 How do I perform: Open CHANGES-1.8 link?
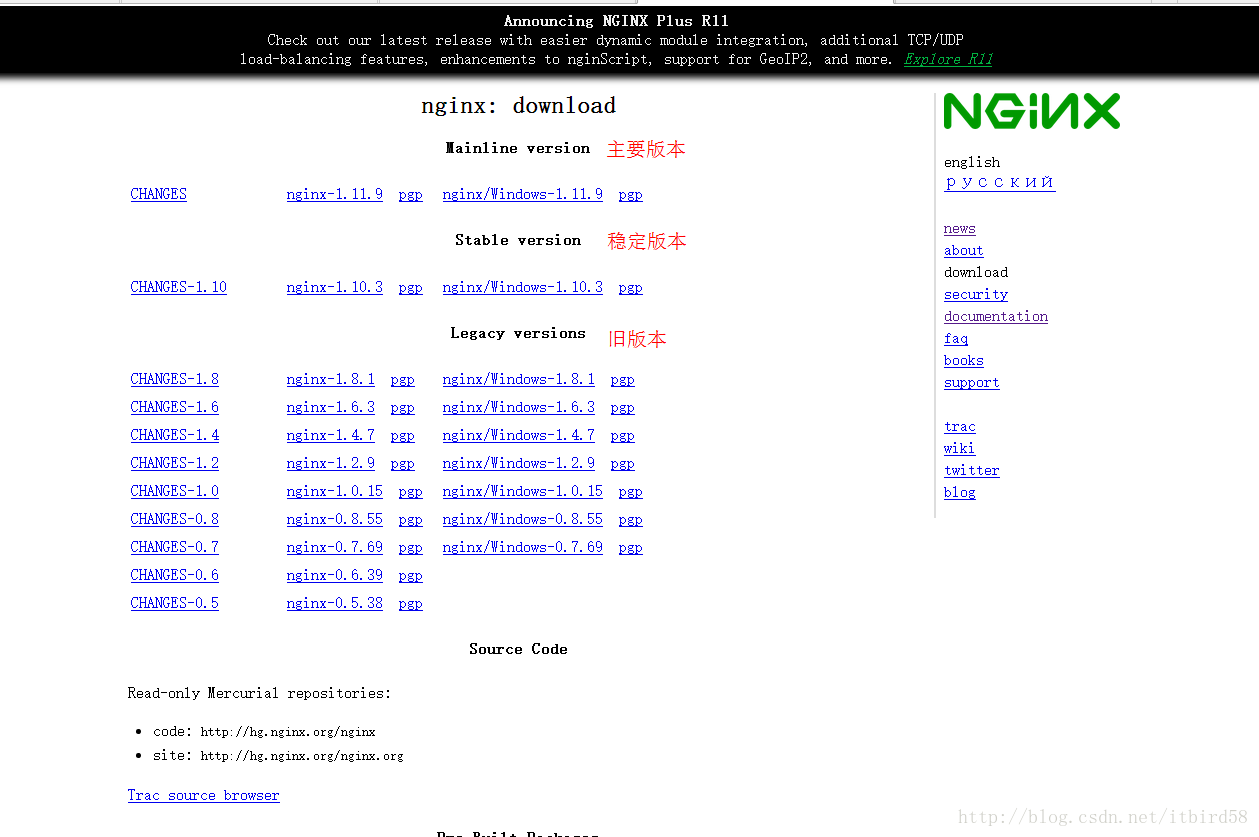[x=174, y=379]
